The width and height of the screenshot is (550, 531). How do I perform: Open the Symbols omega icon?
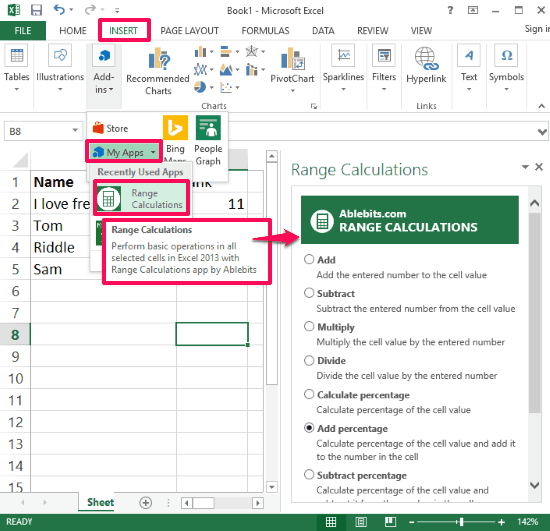(x=506, y=55)
